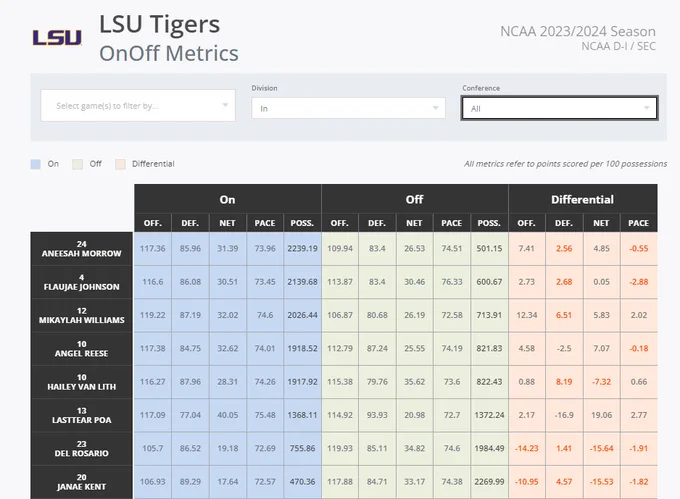This screenshot has height=499, width=680.
Task: Select the Del Rosario row label
Action: point(82,449)
